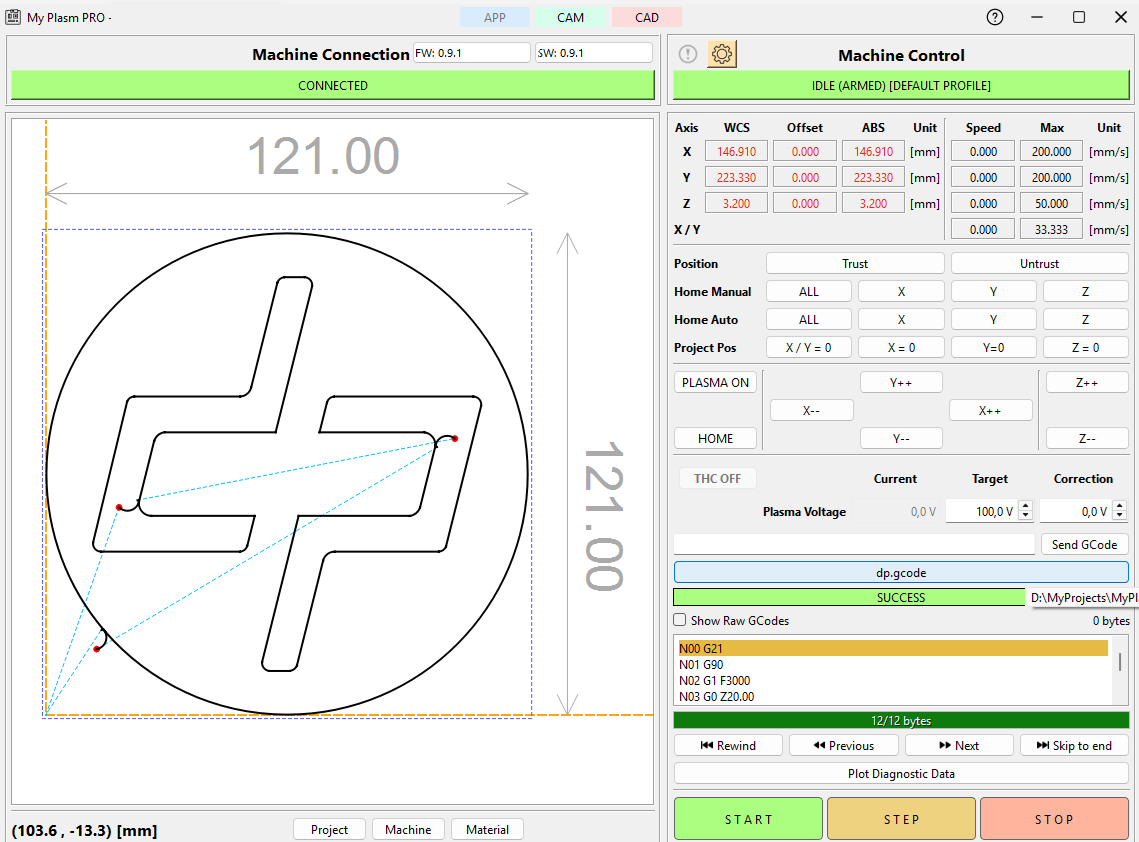Open machine settings gear icon
The image size is (1139, 842).
point(722,54)
